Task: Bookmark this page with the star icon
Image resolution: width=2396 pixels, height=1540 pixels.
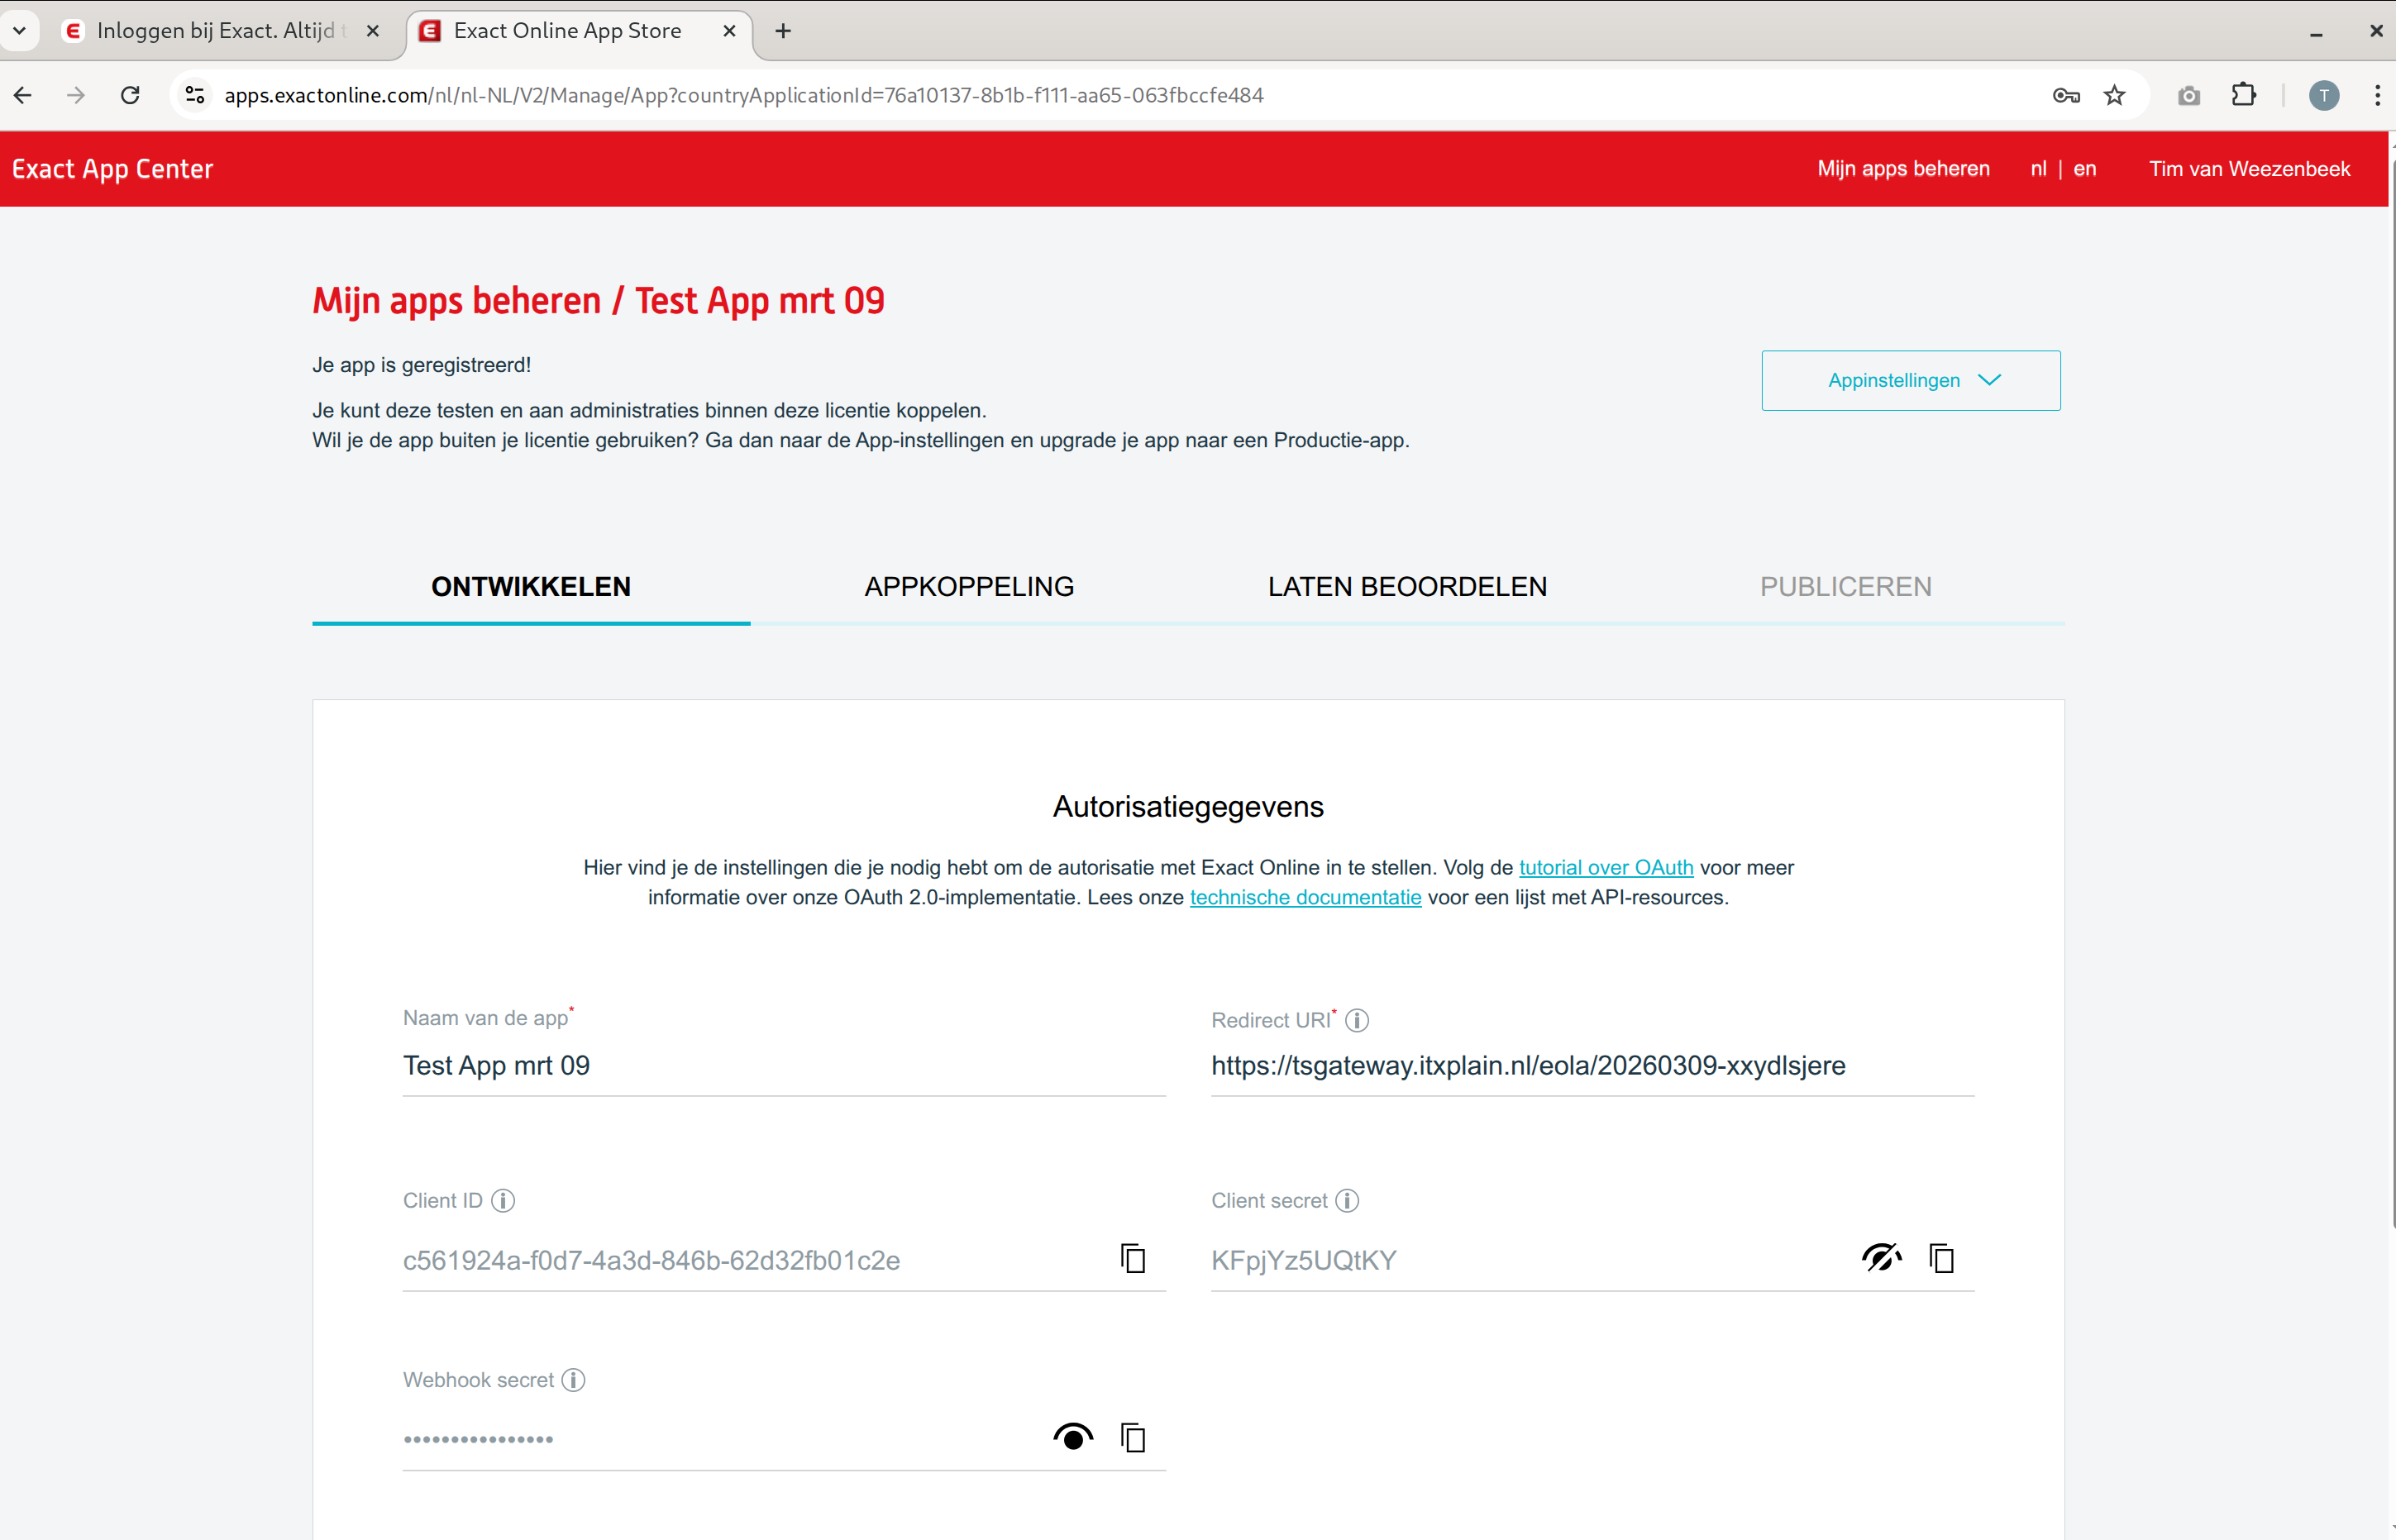Action: [x=2114, y=95]
